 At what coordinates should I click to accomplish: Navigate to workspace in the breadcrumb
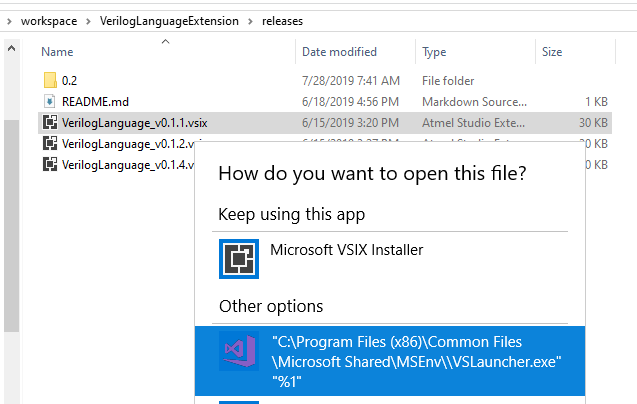pos(49,21)
